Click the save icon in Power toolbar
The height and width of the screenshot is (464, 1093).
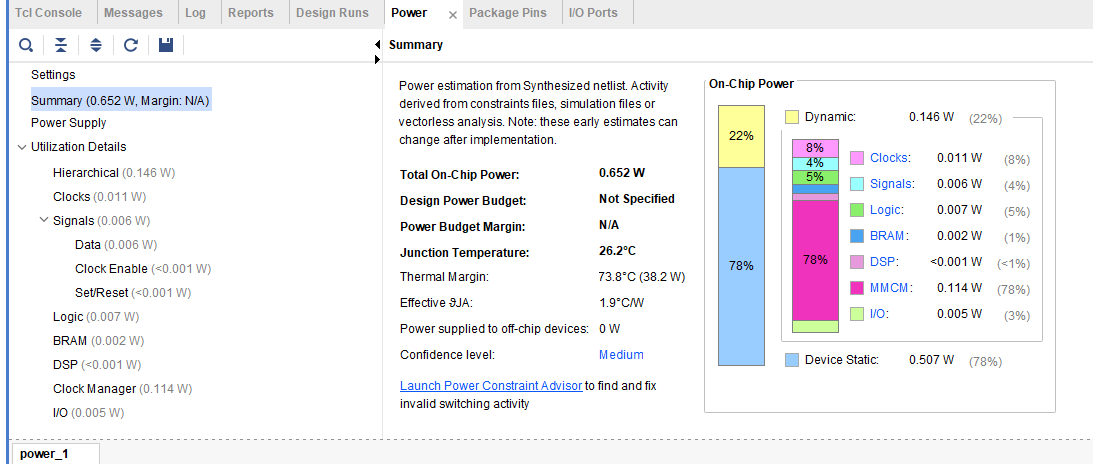166,45
